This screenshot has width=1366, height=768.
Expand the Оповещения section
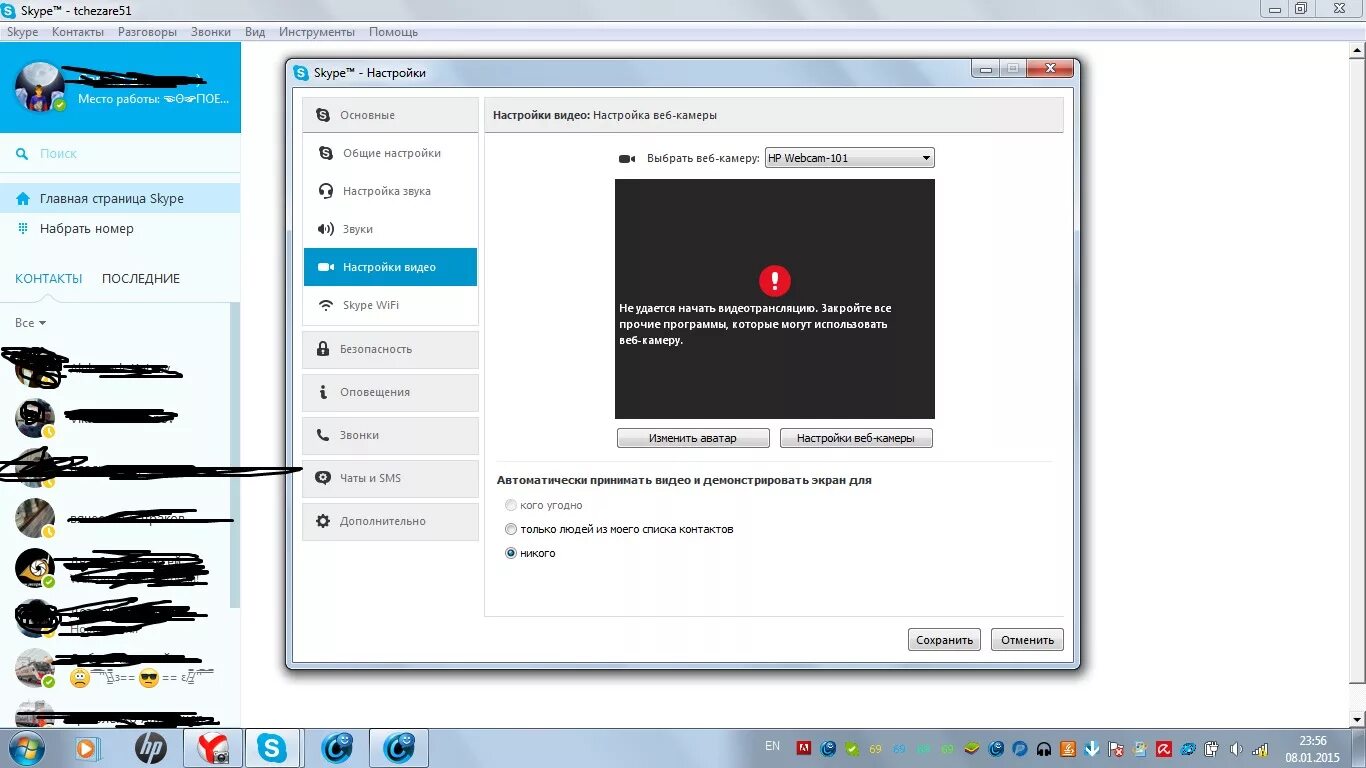390,392
